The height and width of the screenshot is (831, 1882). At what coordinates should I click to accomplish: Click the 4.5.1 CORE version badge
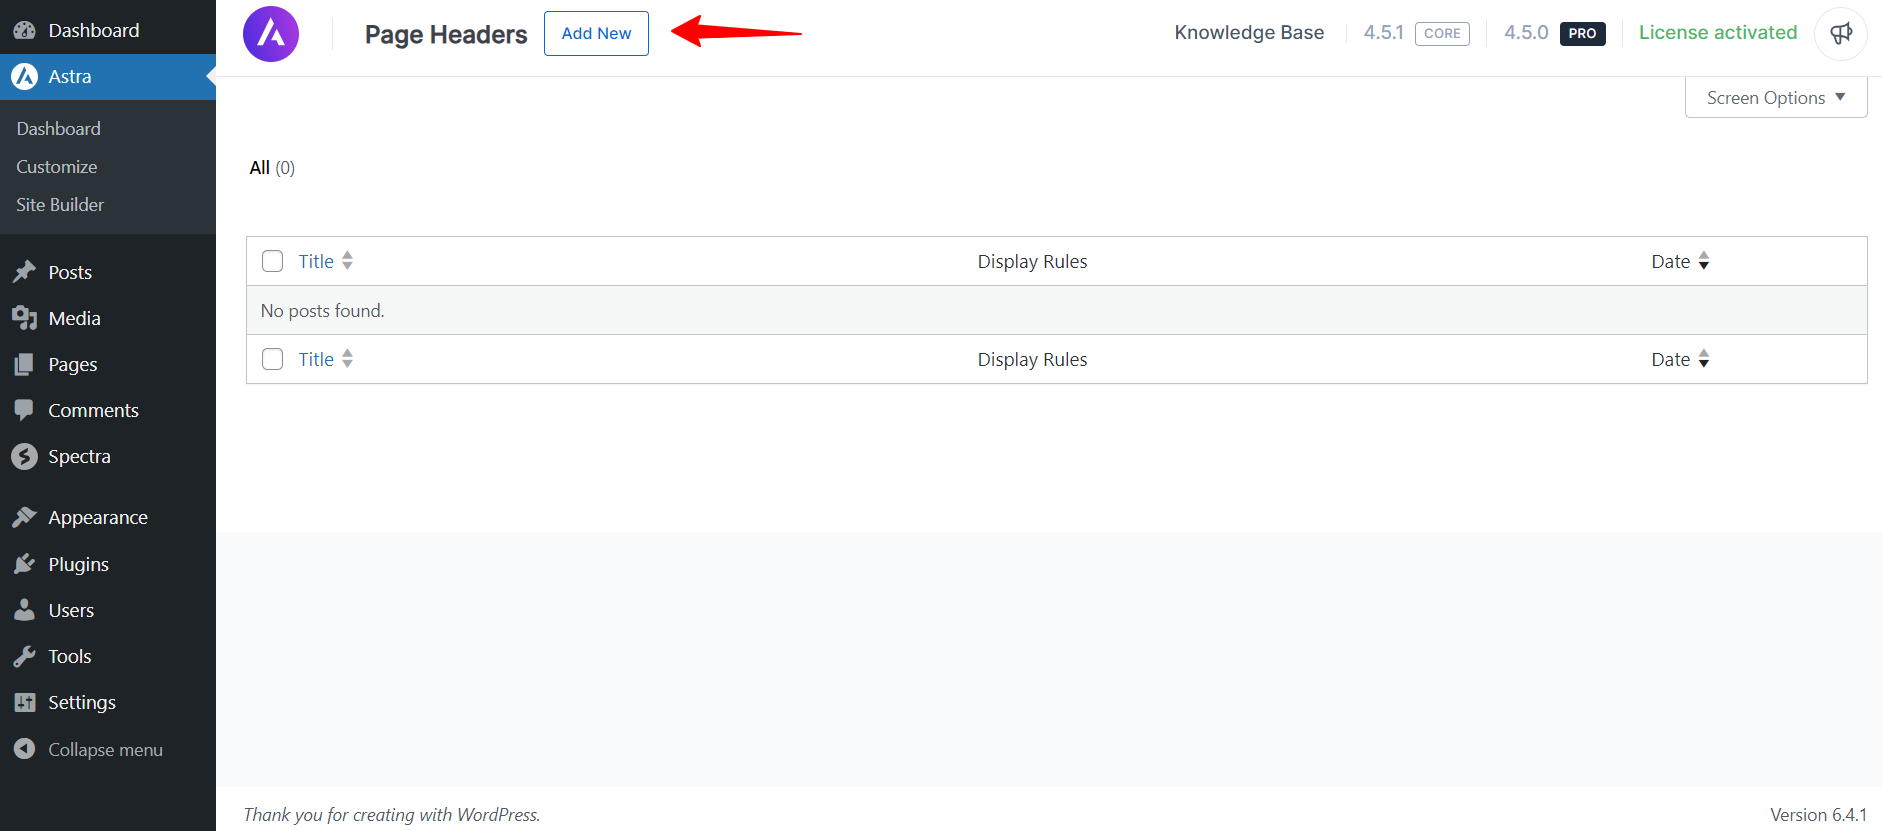click(x=1416, y=33)
